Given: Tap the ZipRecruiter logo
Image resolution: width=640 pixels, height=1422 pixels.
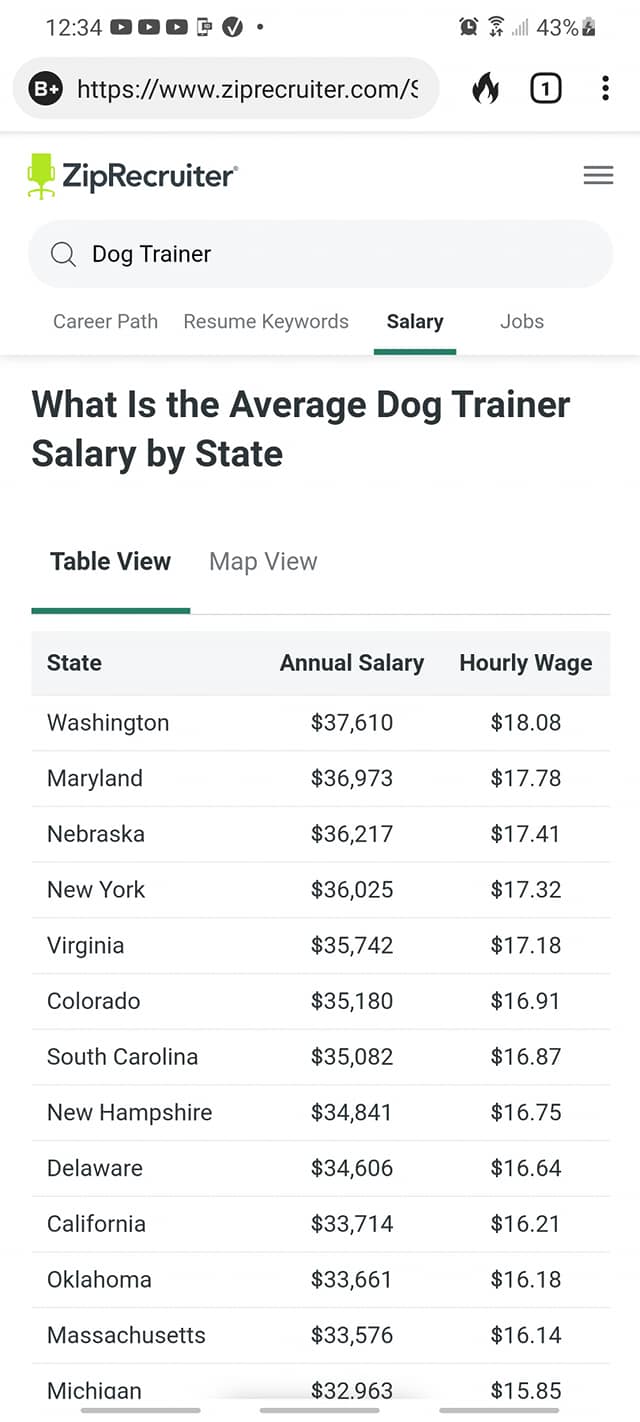Looking at the screenshot, I should click(132, 176).
